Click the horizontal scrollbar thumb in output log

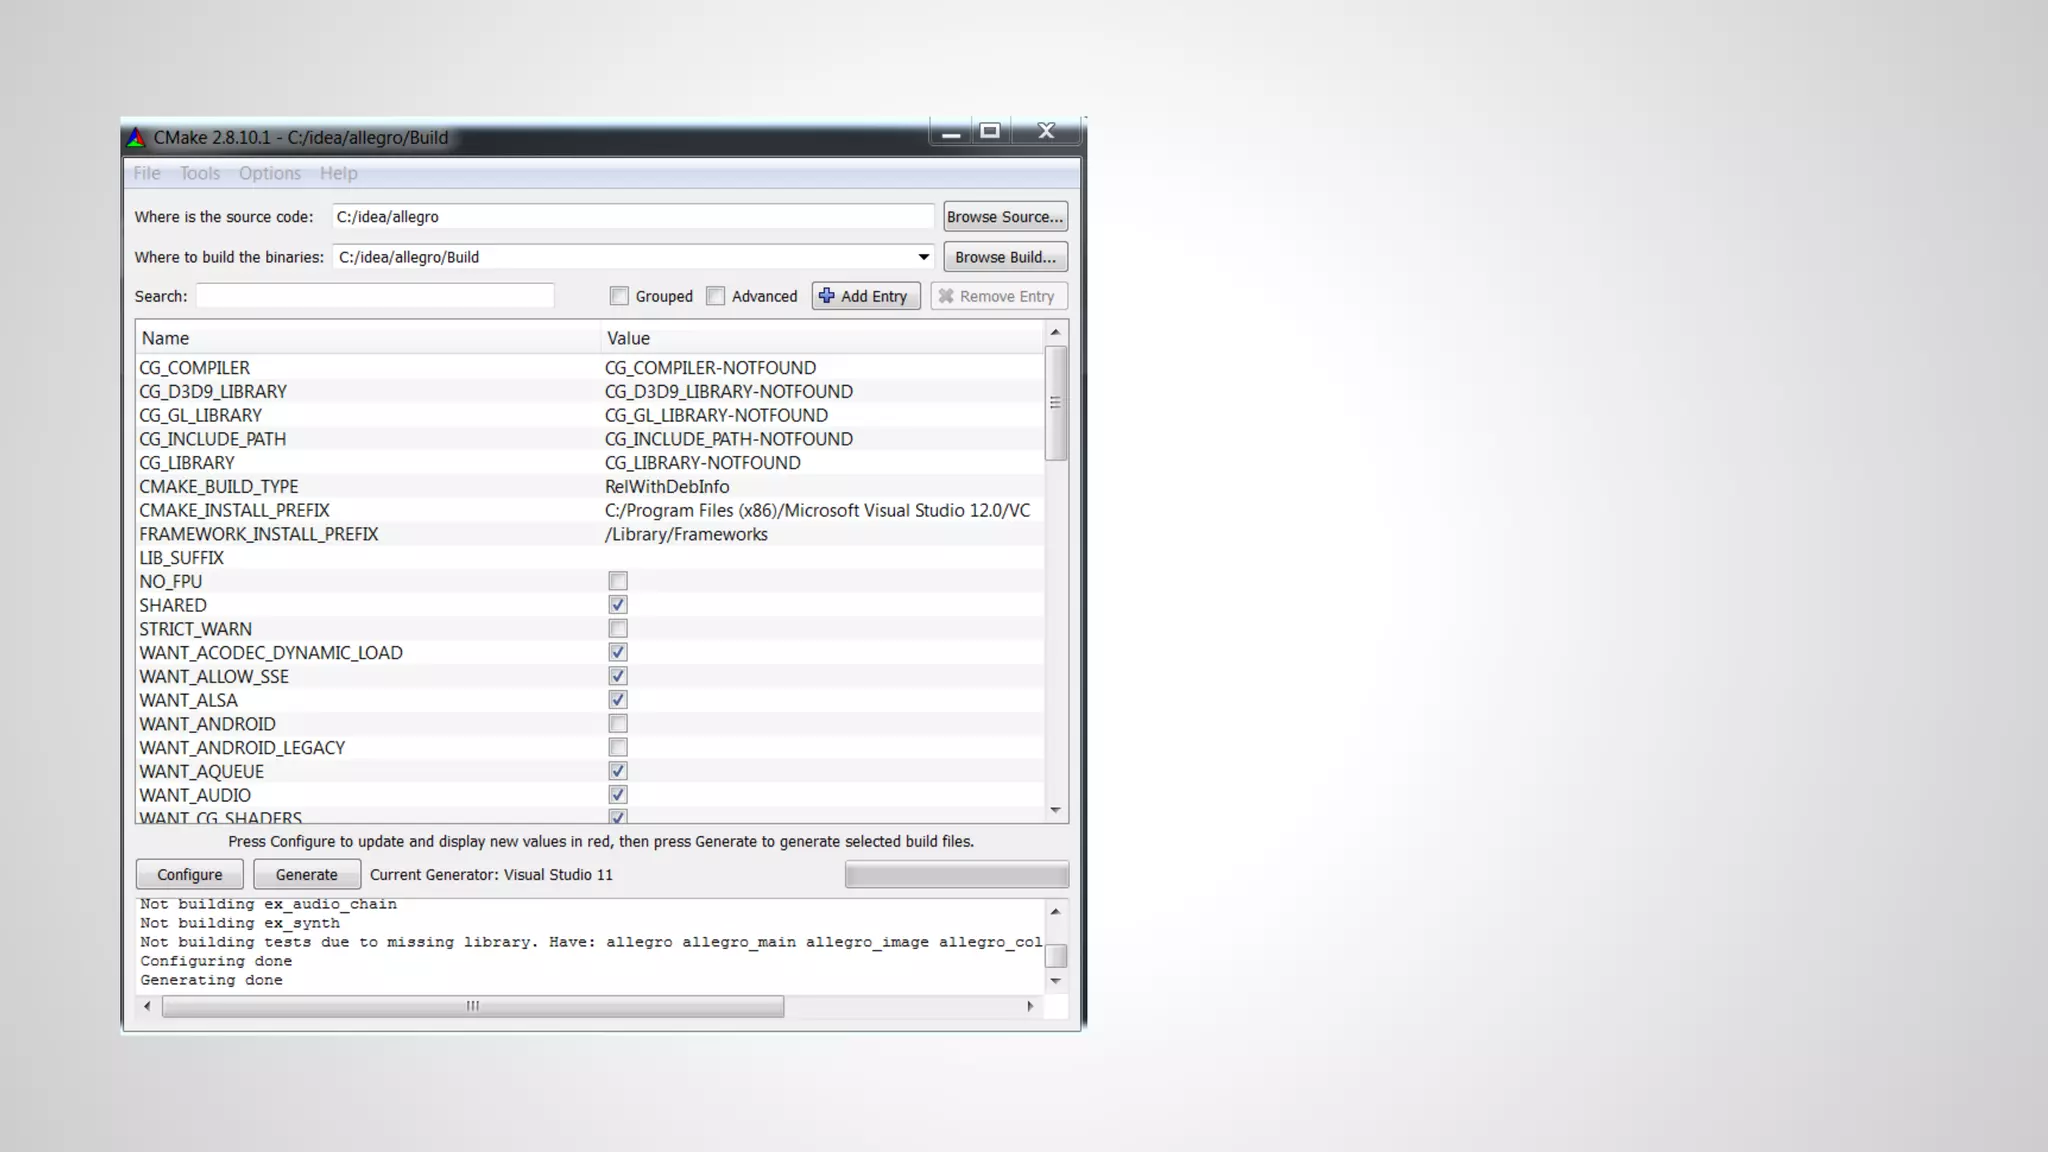click(472, 1006)
